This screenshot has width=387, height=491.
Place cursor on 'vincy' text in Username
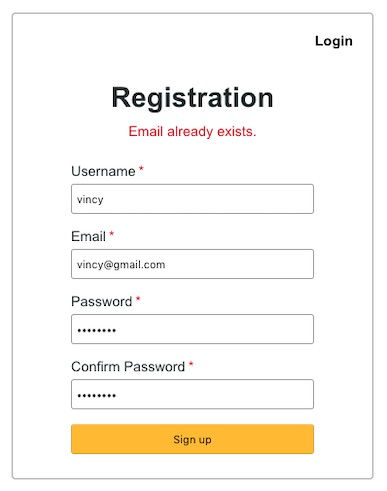click(x=90, y=200)
